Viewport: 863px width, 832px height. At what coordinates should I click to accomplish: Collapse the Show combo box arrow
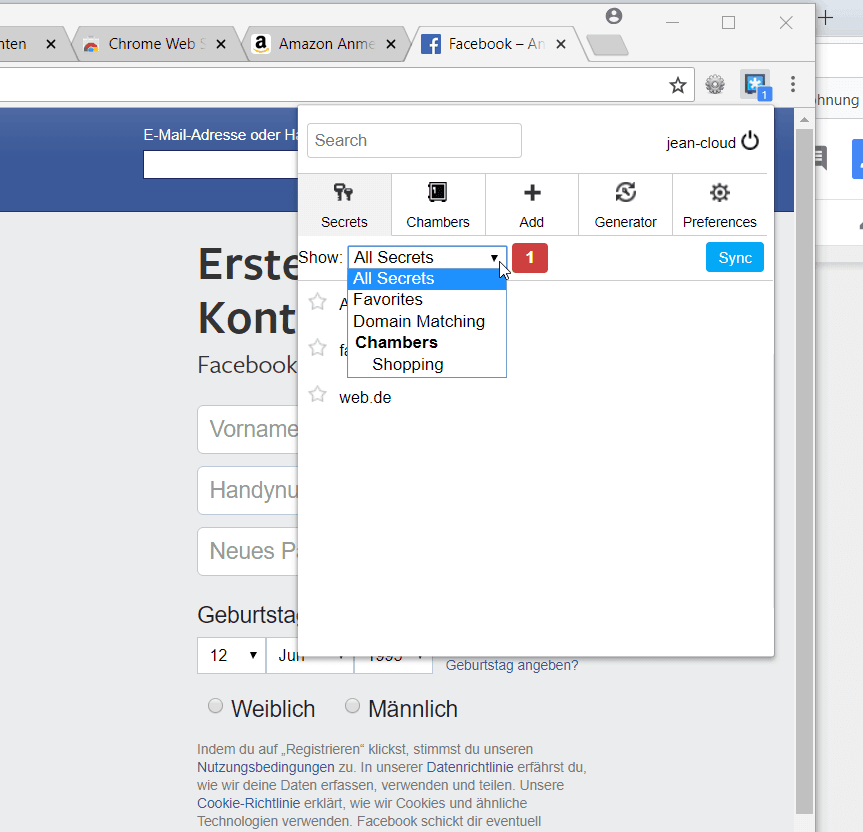click(x=494, y=258)
